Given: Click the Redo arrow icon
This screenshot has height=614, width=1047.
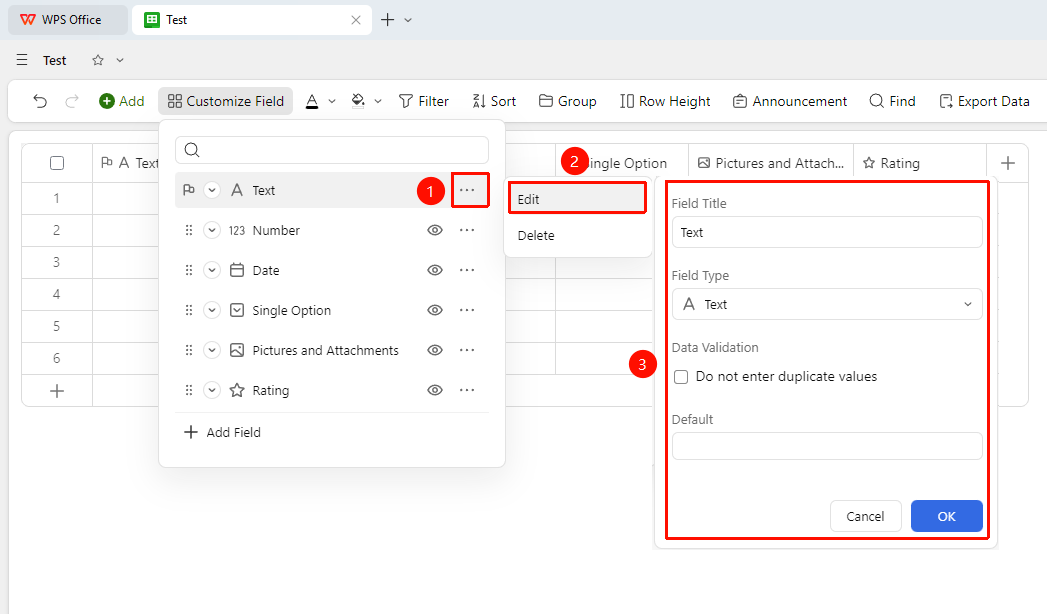Looking at the screenshot, I should click(x=71, y=101).
